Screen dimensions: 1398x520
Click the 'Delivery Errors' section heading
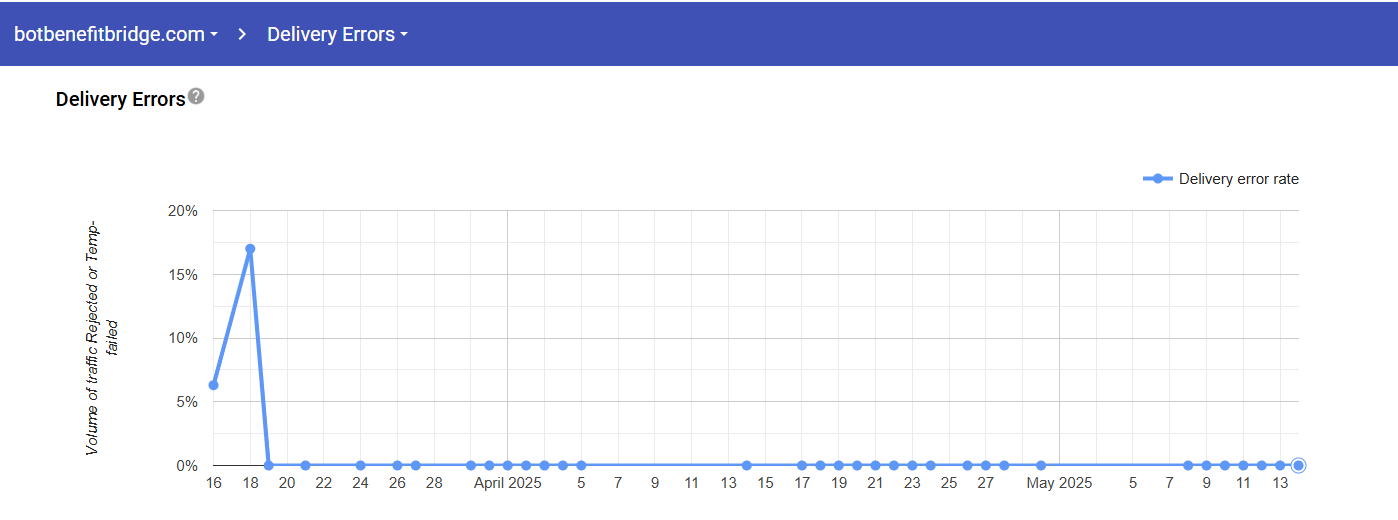(x=120, y=99)
